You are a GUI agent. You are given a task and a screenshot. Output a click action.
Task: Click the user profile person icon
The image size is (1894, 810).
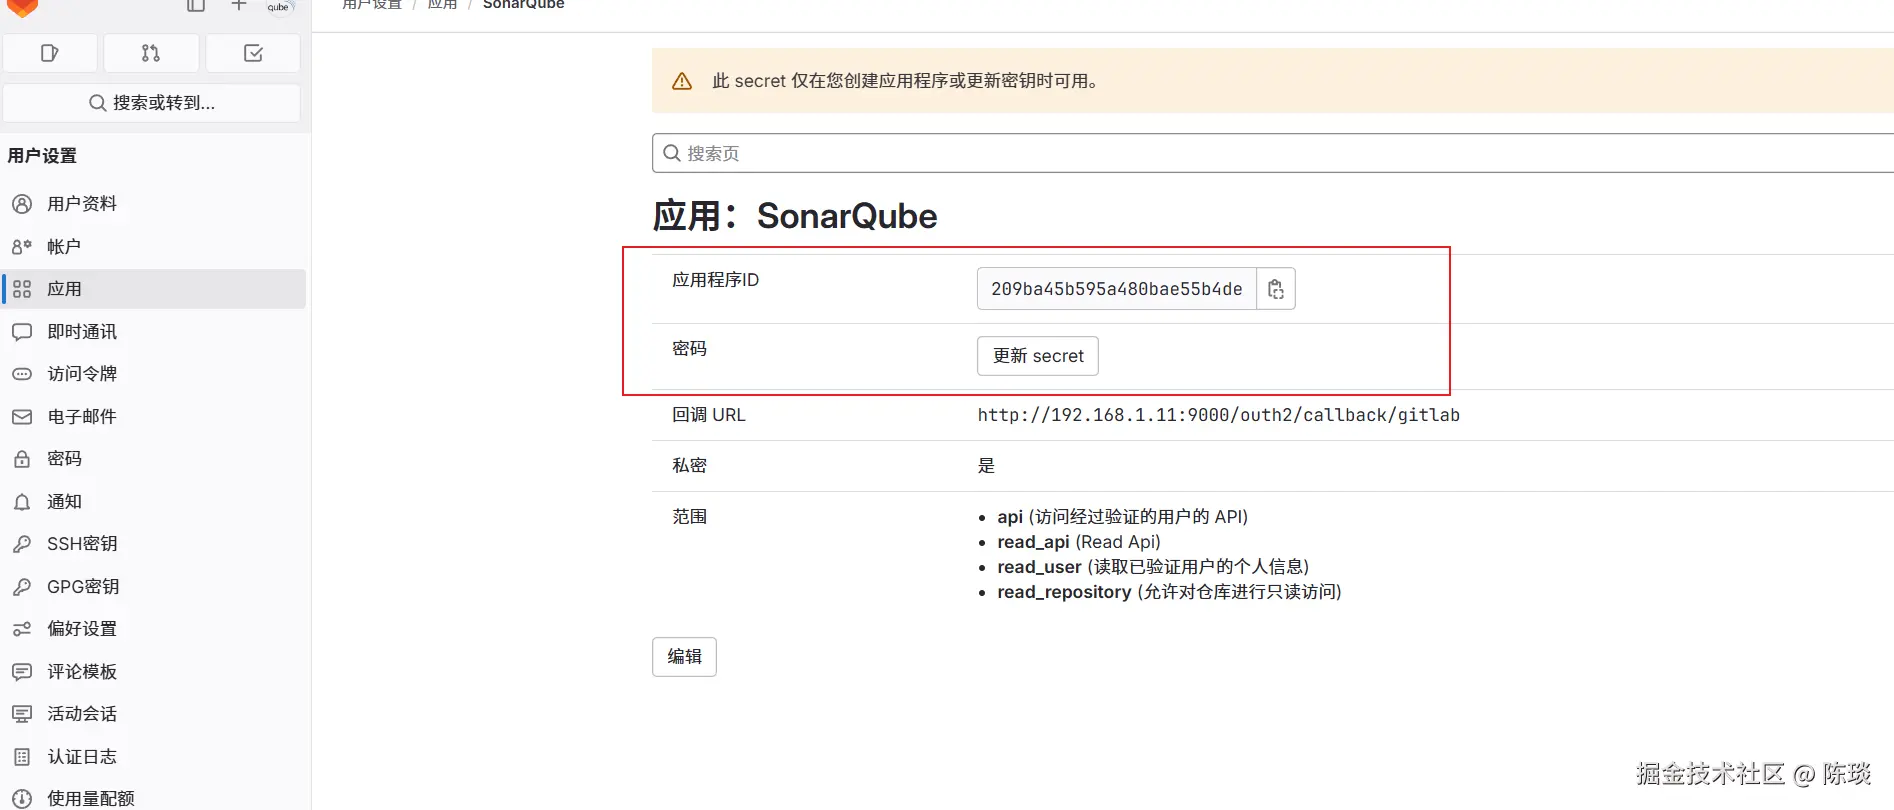tap(22, 204)
